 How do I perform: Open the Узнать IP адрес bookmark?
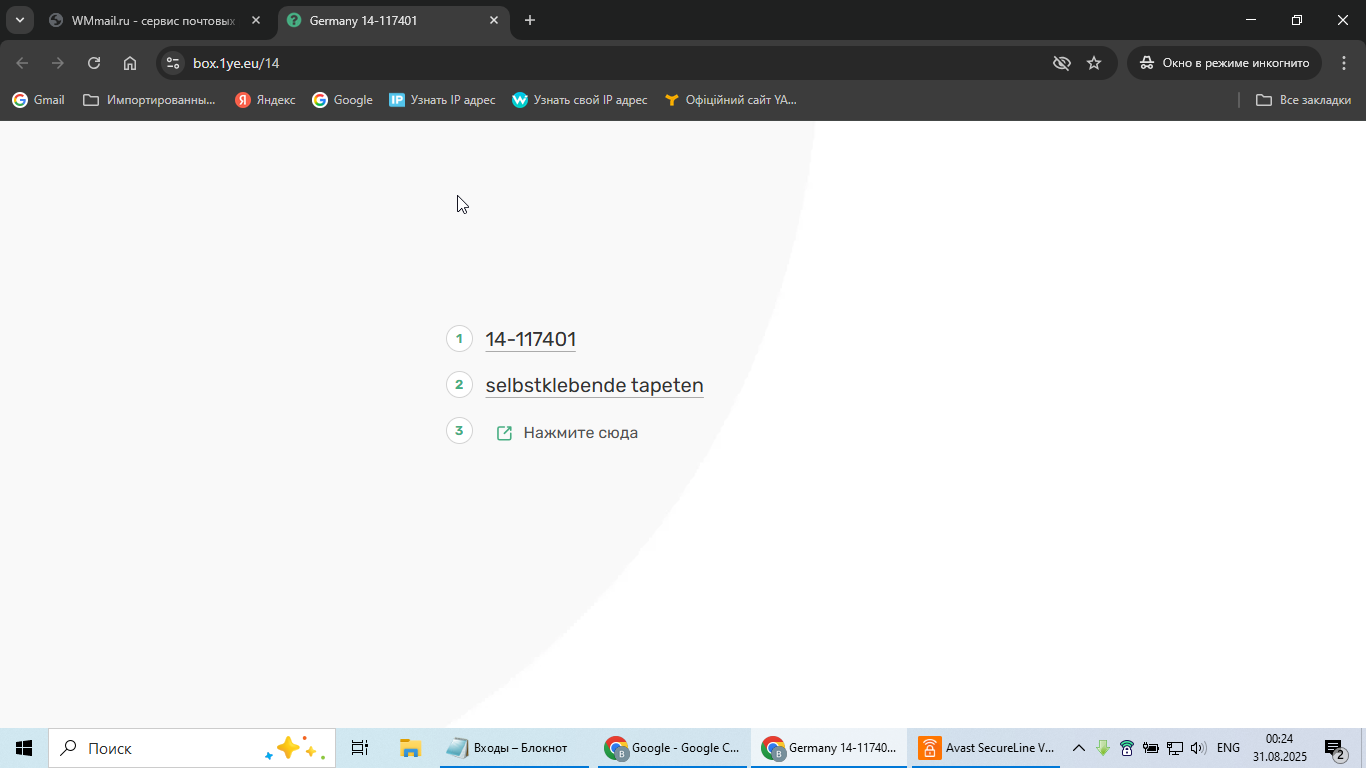442,100
